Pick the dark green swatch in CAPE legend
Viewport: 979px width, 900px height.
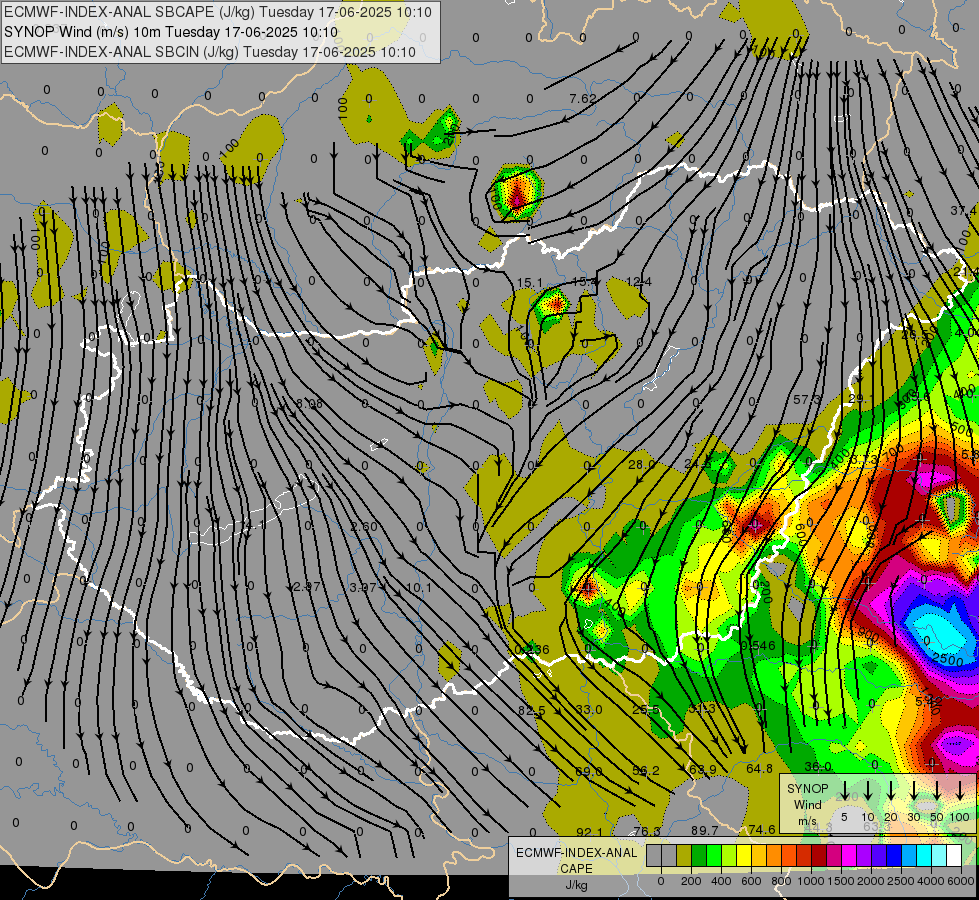click(x=699, y=856)
